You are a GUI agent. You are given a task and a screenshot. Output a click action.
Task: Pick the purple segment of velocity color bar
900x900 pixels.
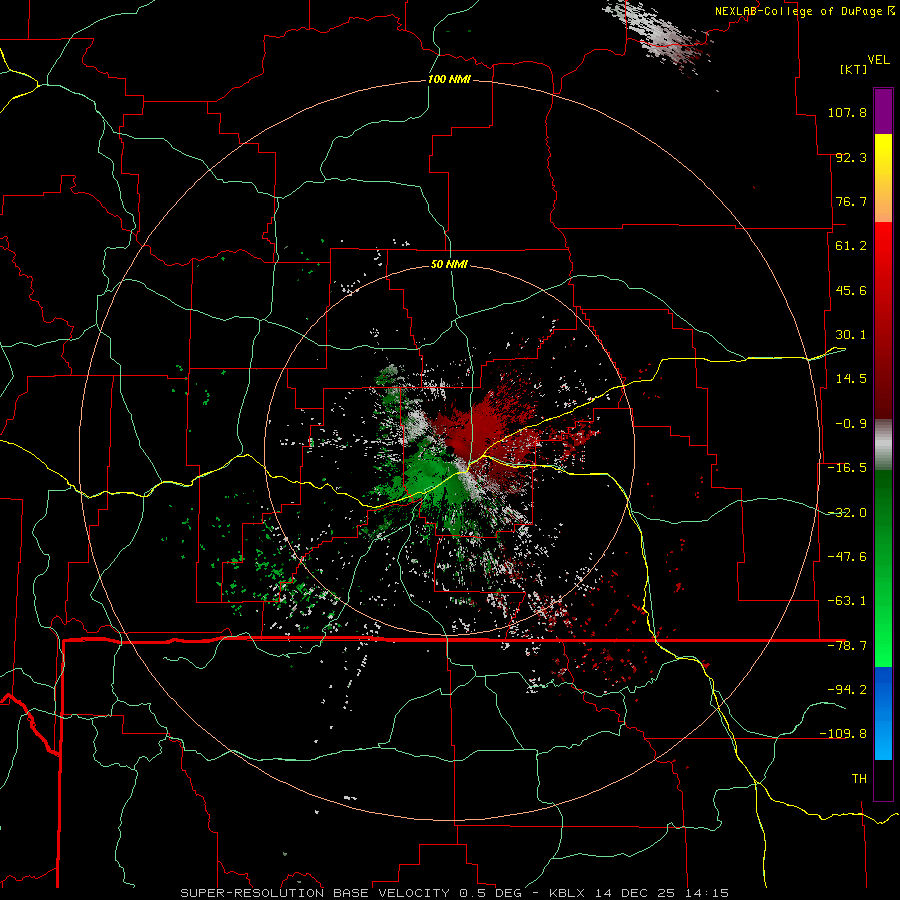point(883,111)
